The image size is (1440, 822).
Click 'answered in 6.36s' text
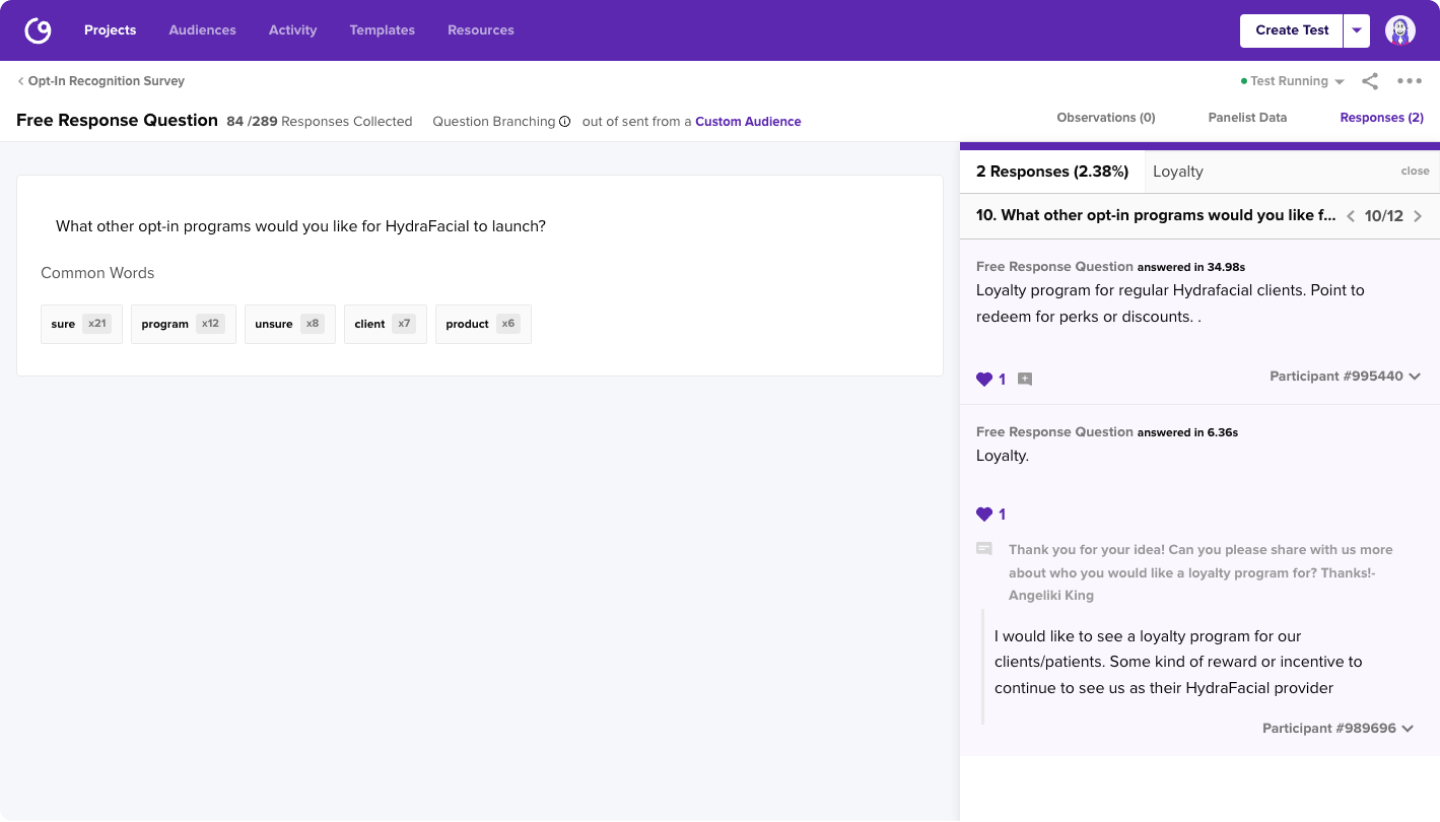click(x=1188, y=433)
